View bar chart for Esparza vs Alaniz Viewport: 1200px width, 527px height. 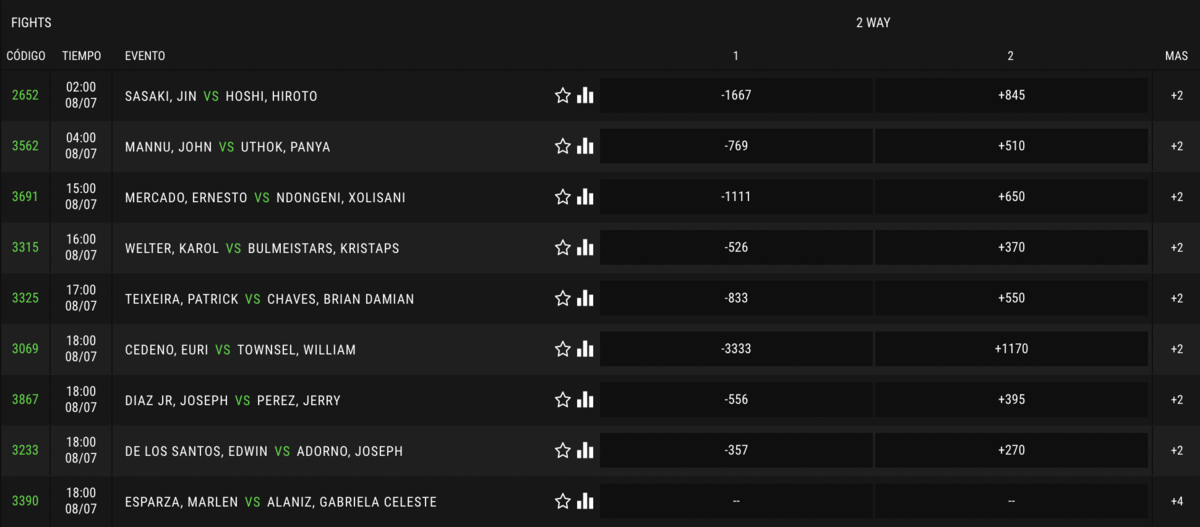pos(586,502)
